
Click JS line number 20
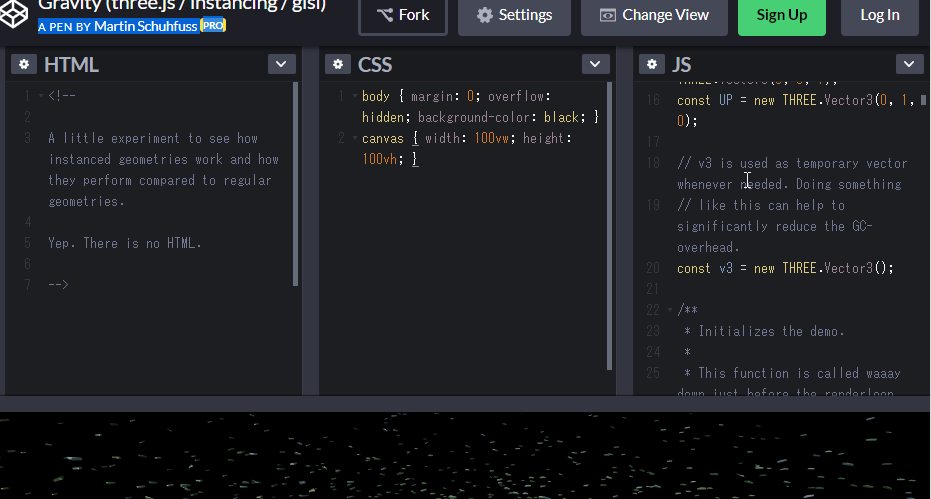[x=653, y=268]
